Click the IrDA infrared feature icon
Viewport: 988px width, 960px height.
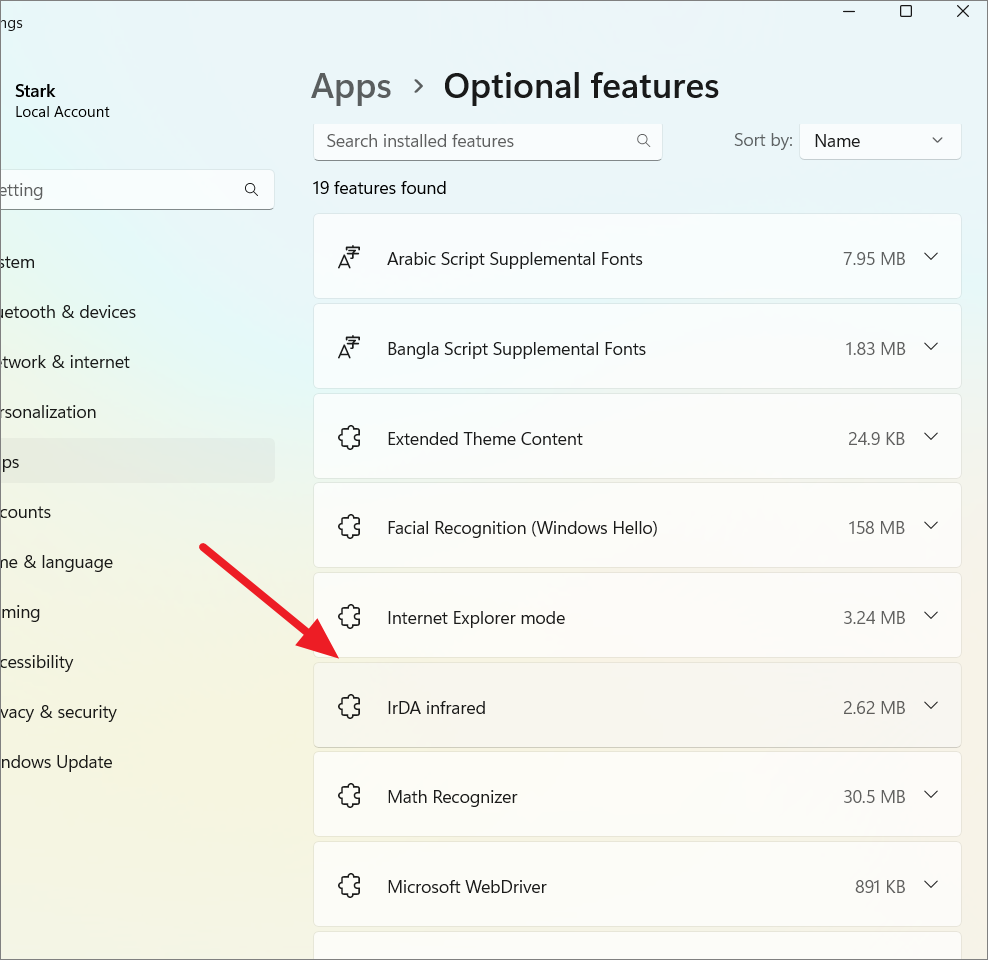point(349,707)
